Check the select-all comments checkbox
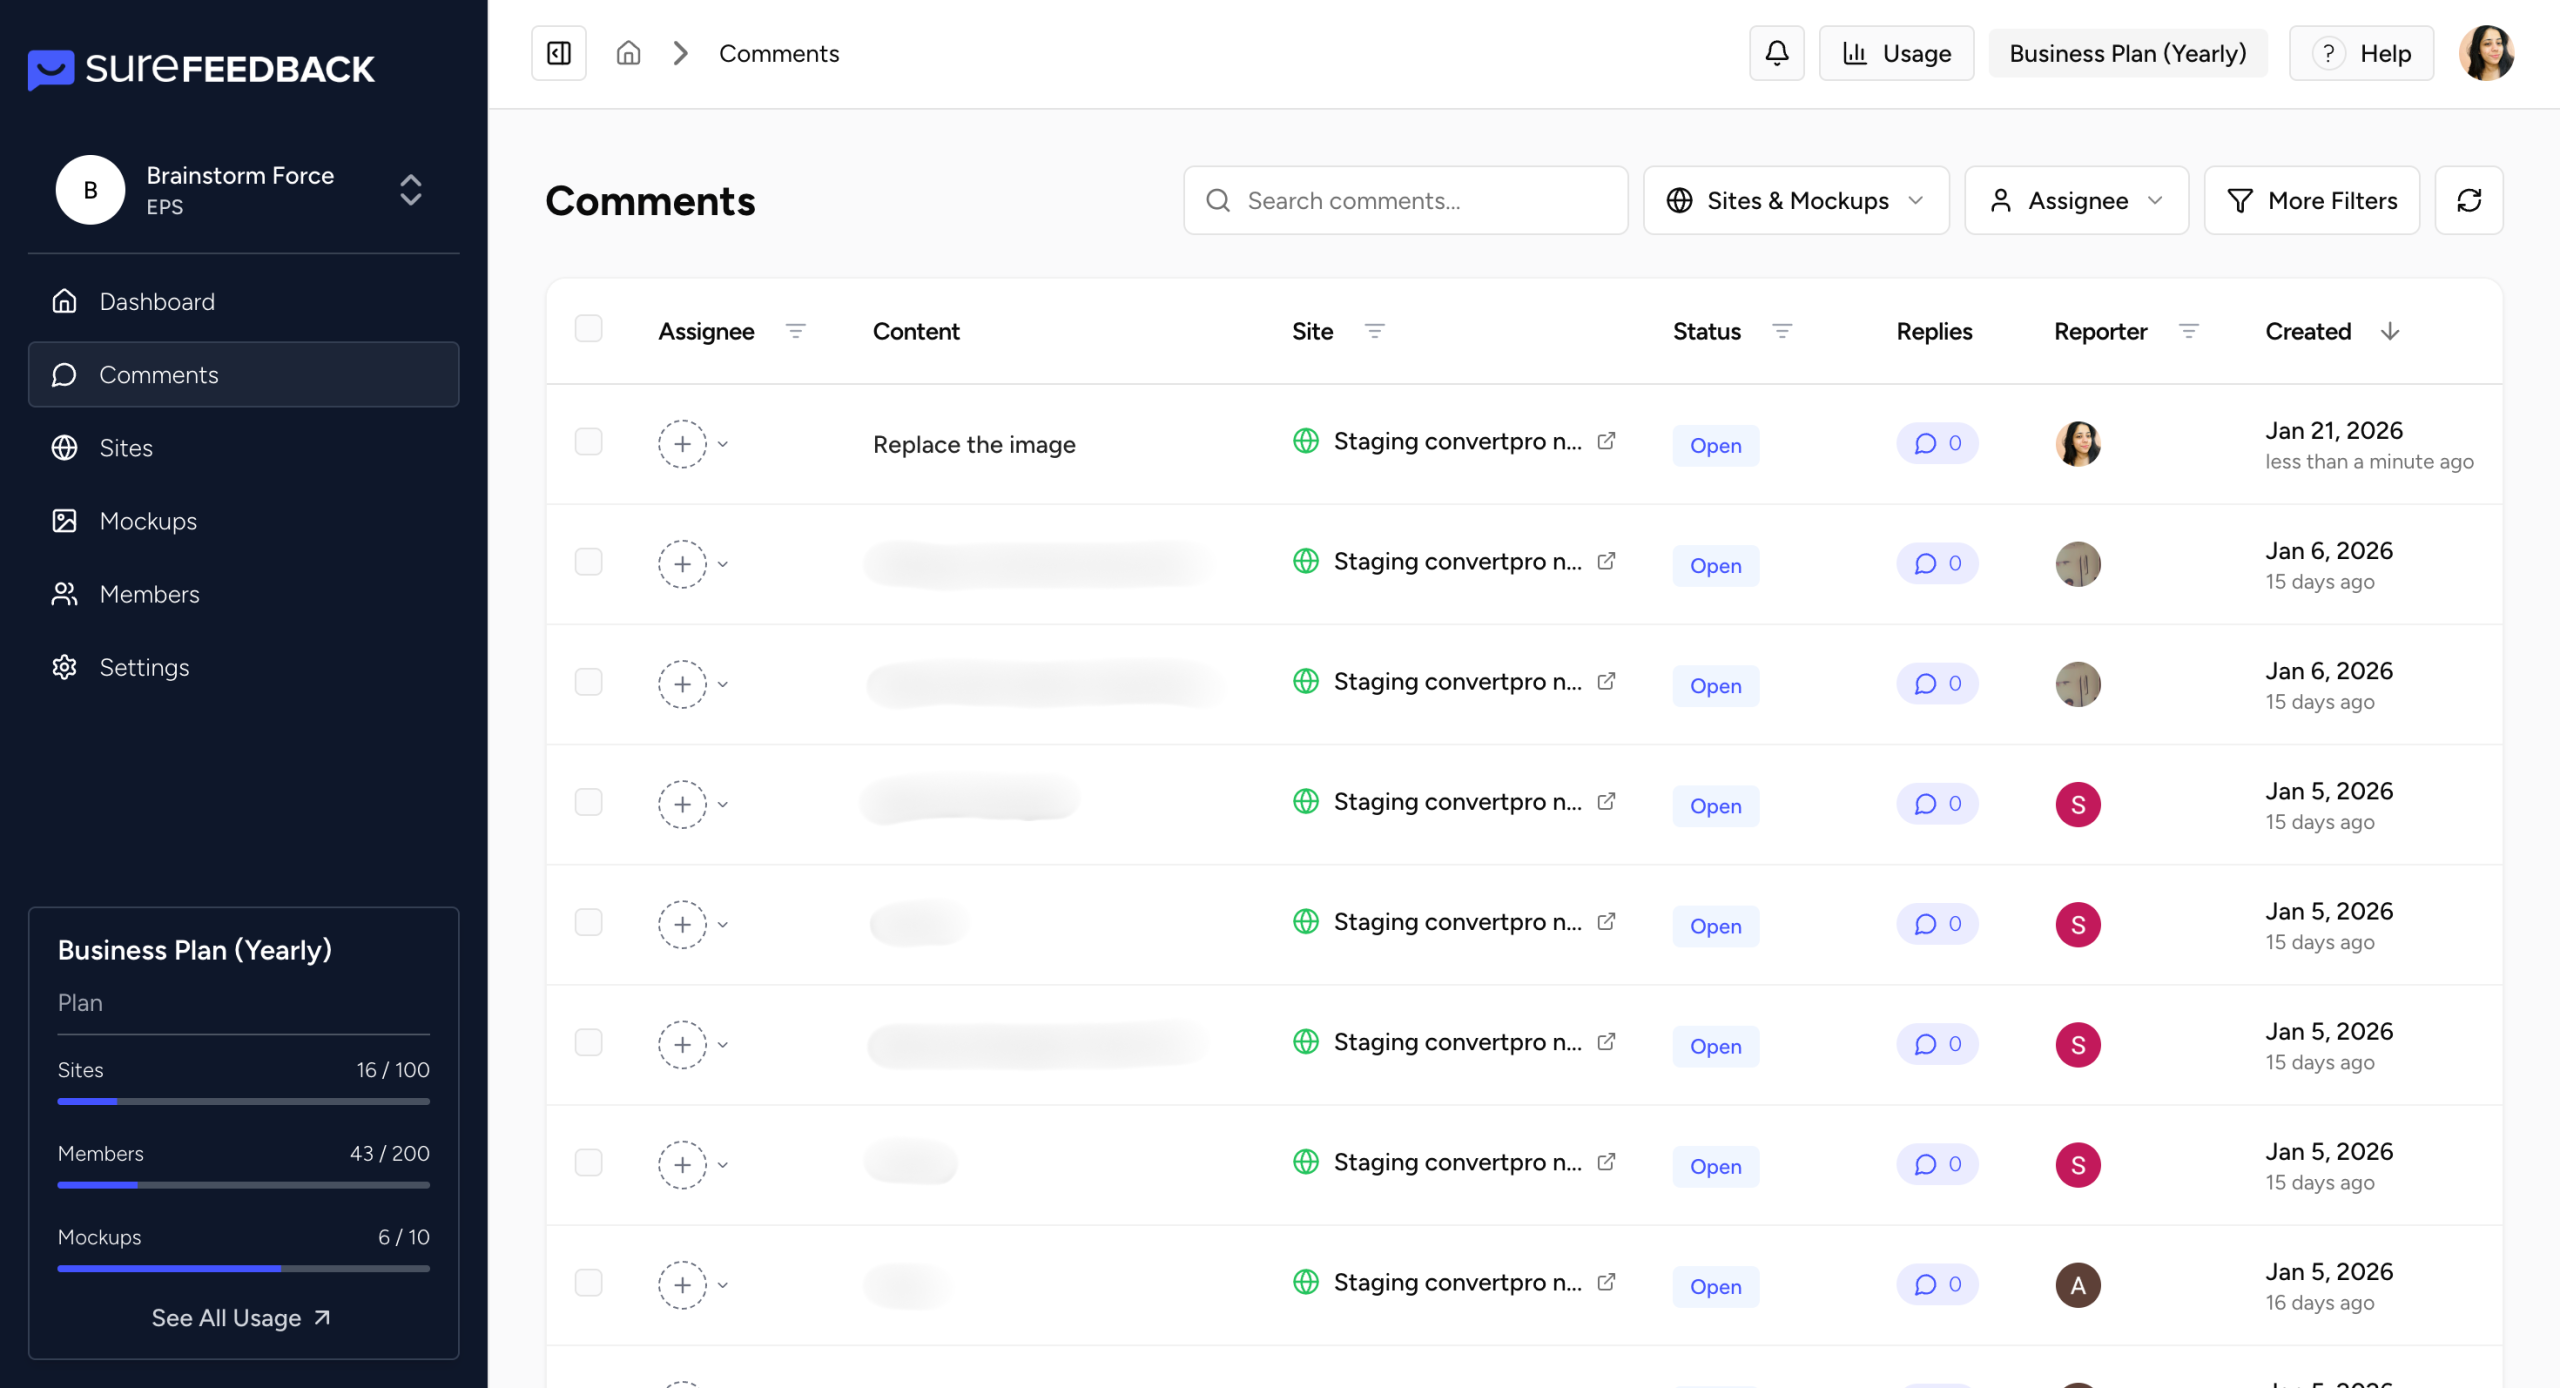The height and width of the screenshot is (1388, 2560). point(589,329)
